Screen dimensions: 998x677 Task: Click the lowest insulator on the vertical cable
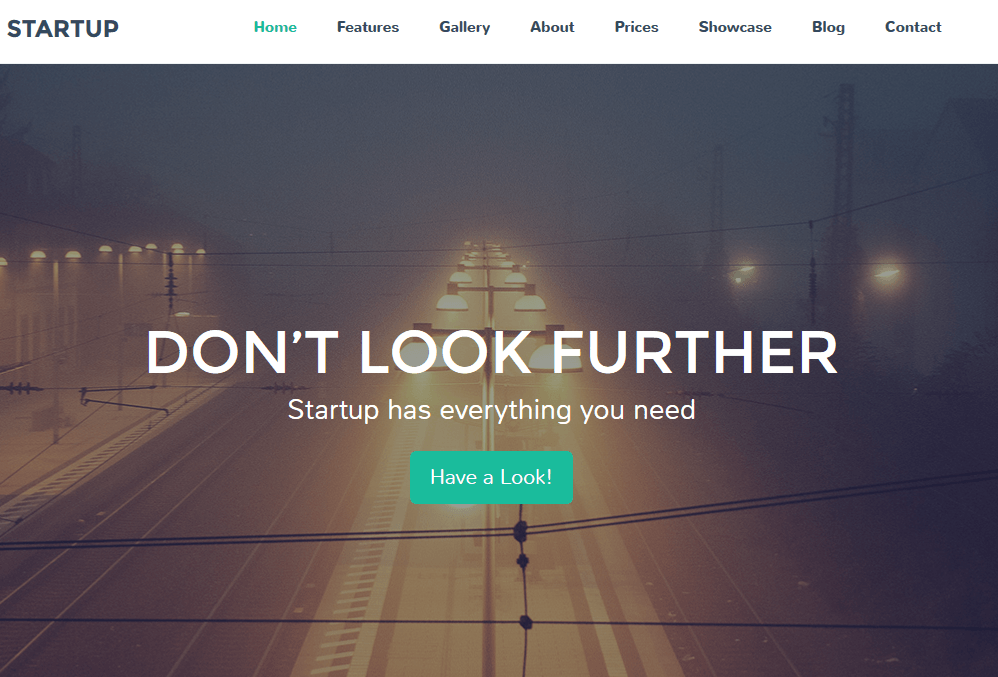point(525,621)
